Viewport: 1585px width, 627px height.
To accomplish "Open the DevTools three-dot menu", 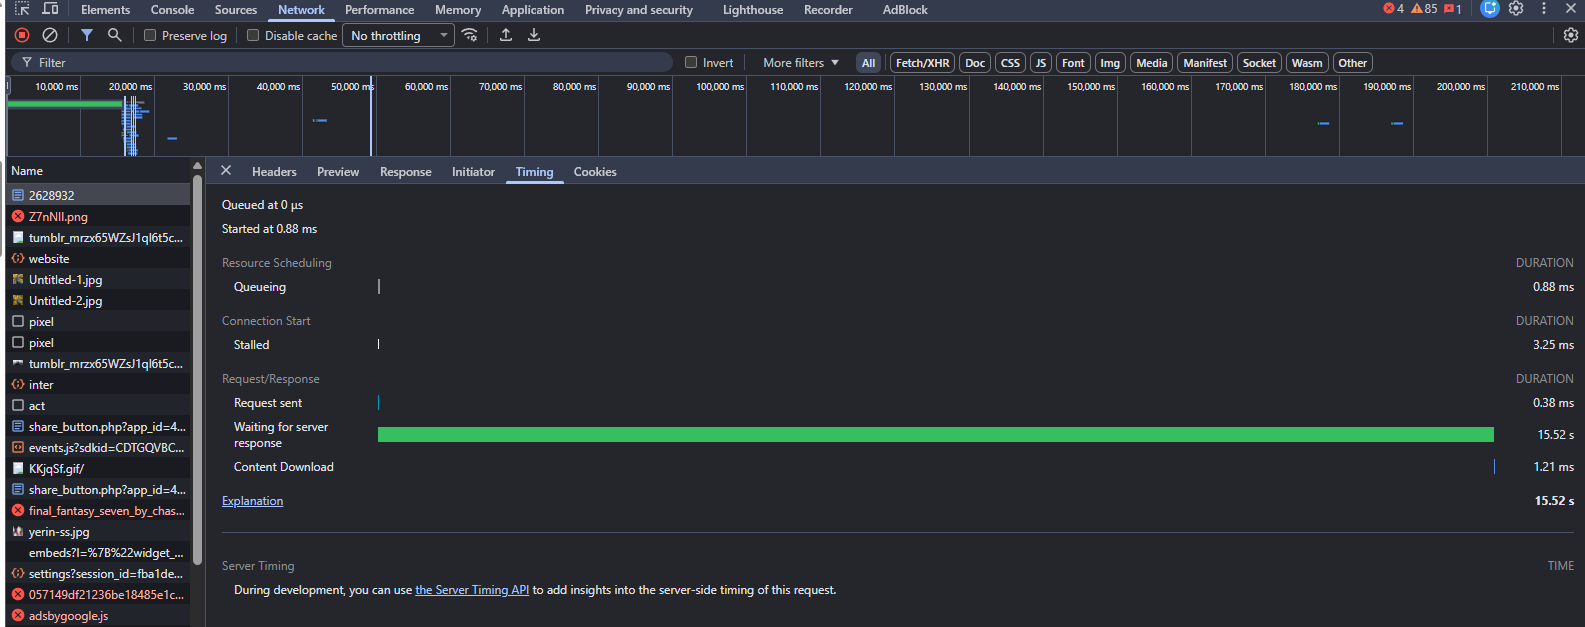I will (1544, 9).
